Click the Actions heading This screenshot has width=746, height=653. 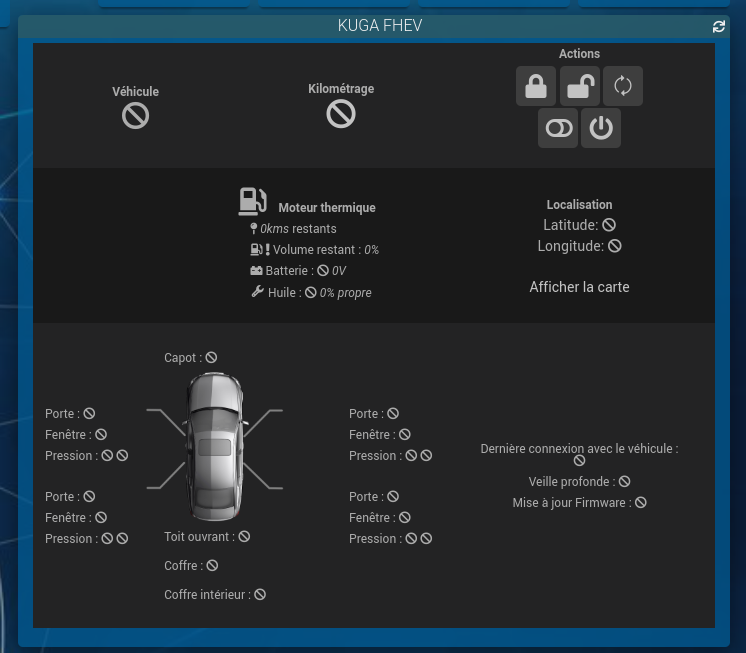pos(579,54)
